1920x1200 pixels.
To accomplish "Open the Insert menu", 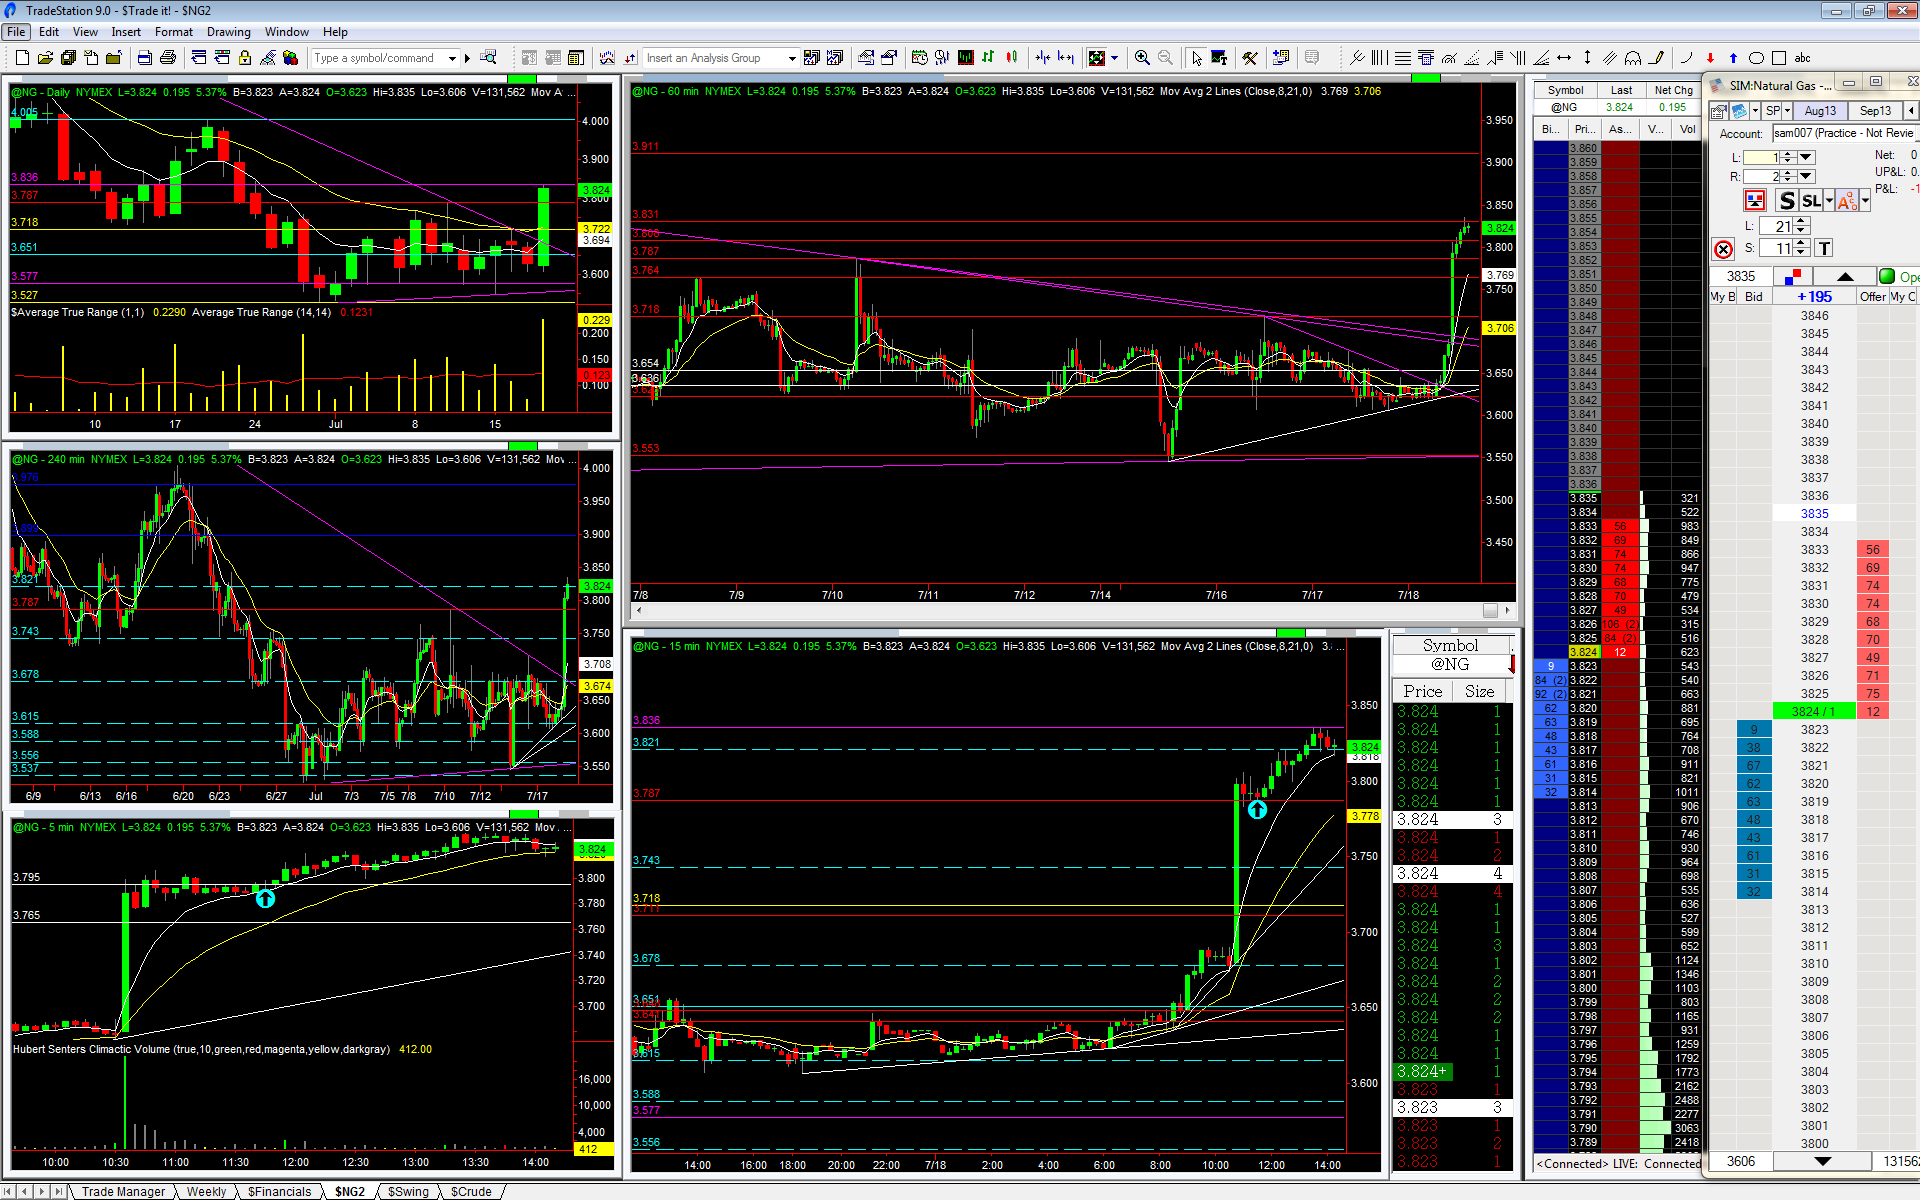I will [x=126, y=32].
